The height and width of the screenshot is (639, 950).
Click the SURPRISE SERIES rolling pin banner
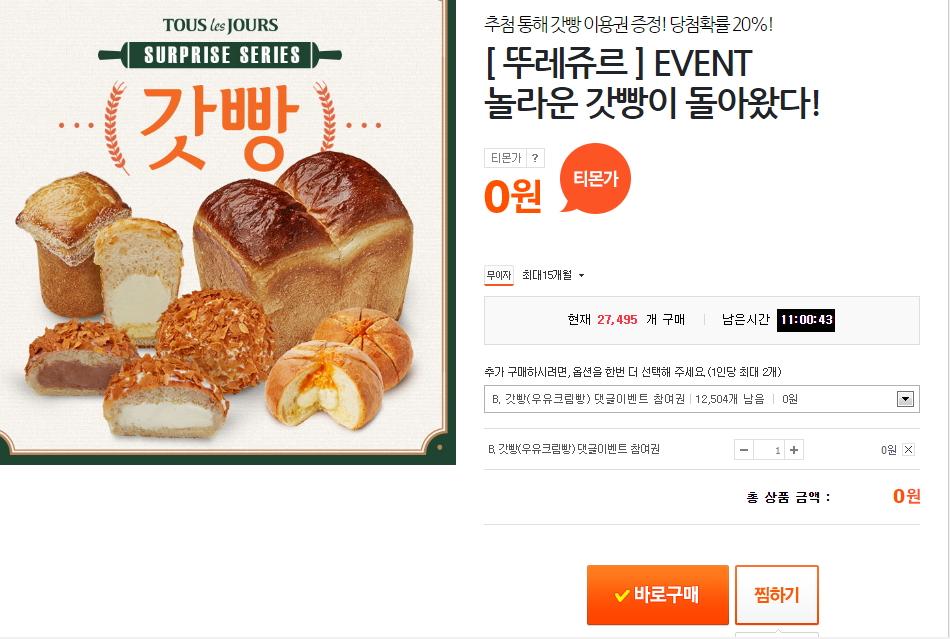(220, 55)
